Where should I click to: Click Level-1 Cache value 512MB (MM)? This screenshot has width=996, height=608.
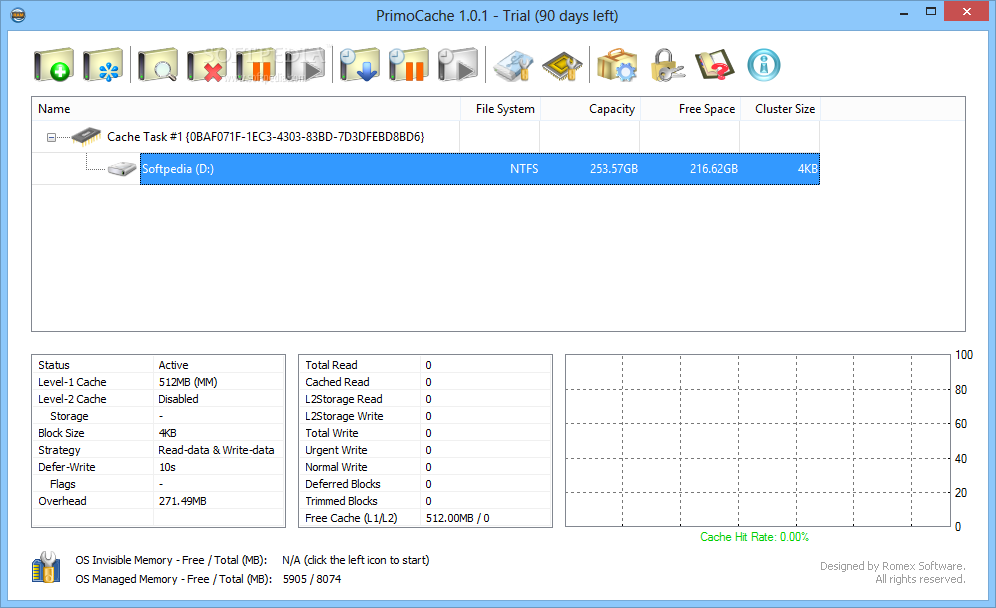pos(188,382)
